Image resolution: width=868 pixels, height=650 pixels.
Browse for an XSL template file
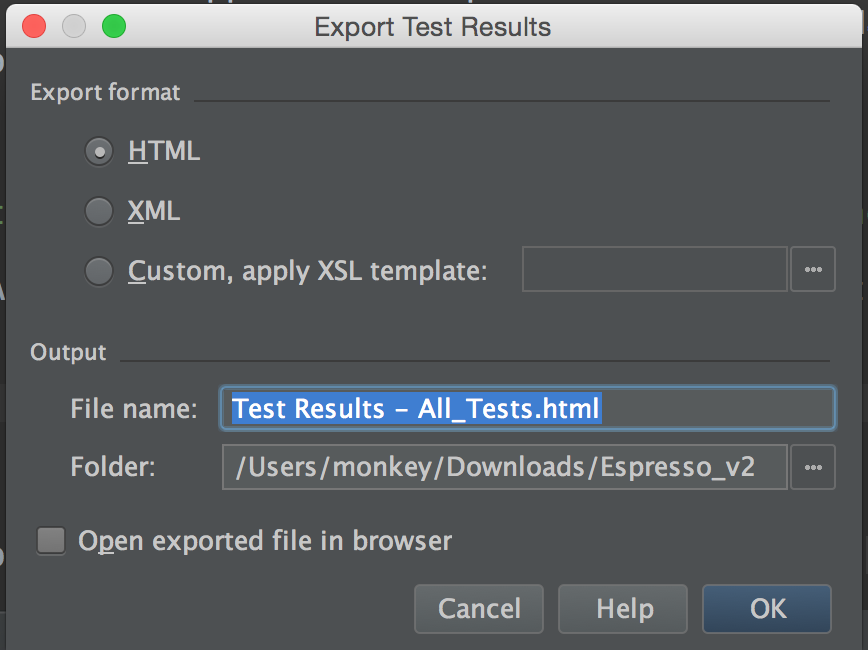point(812,270)
